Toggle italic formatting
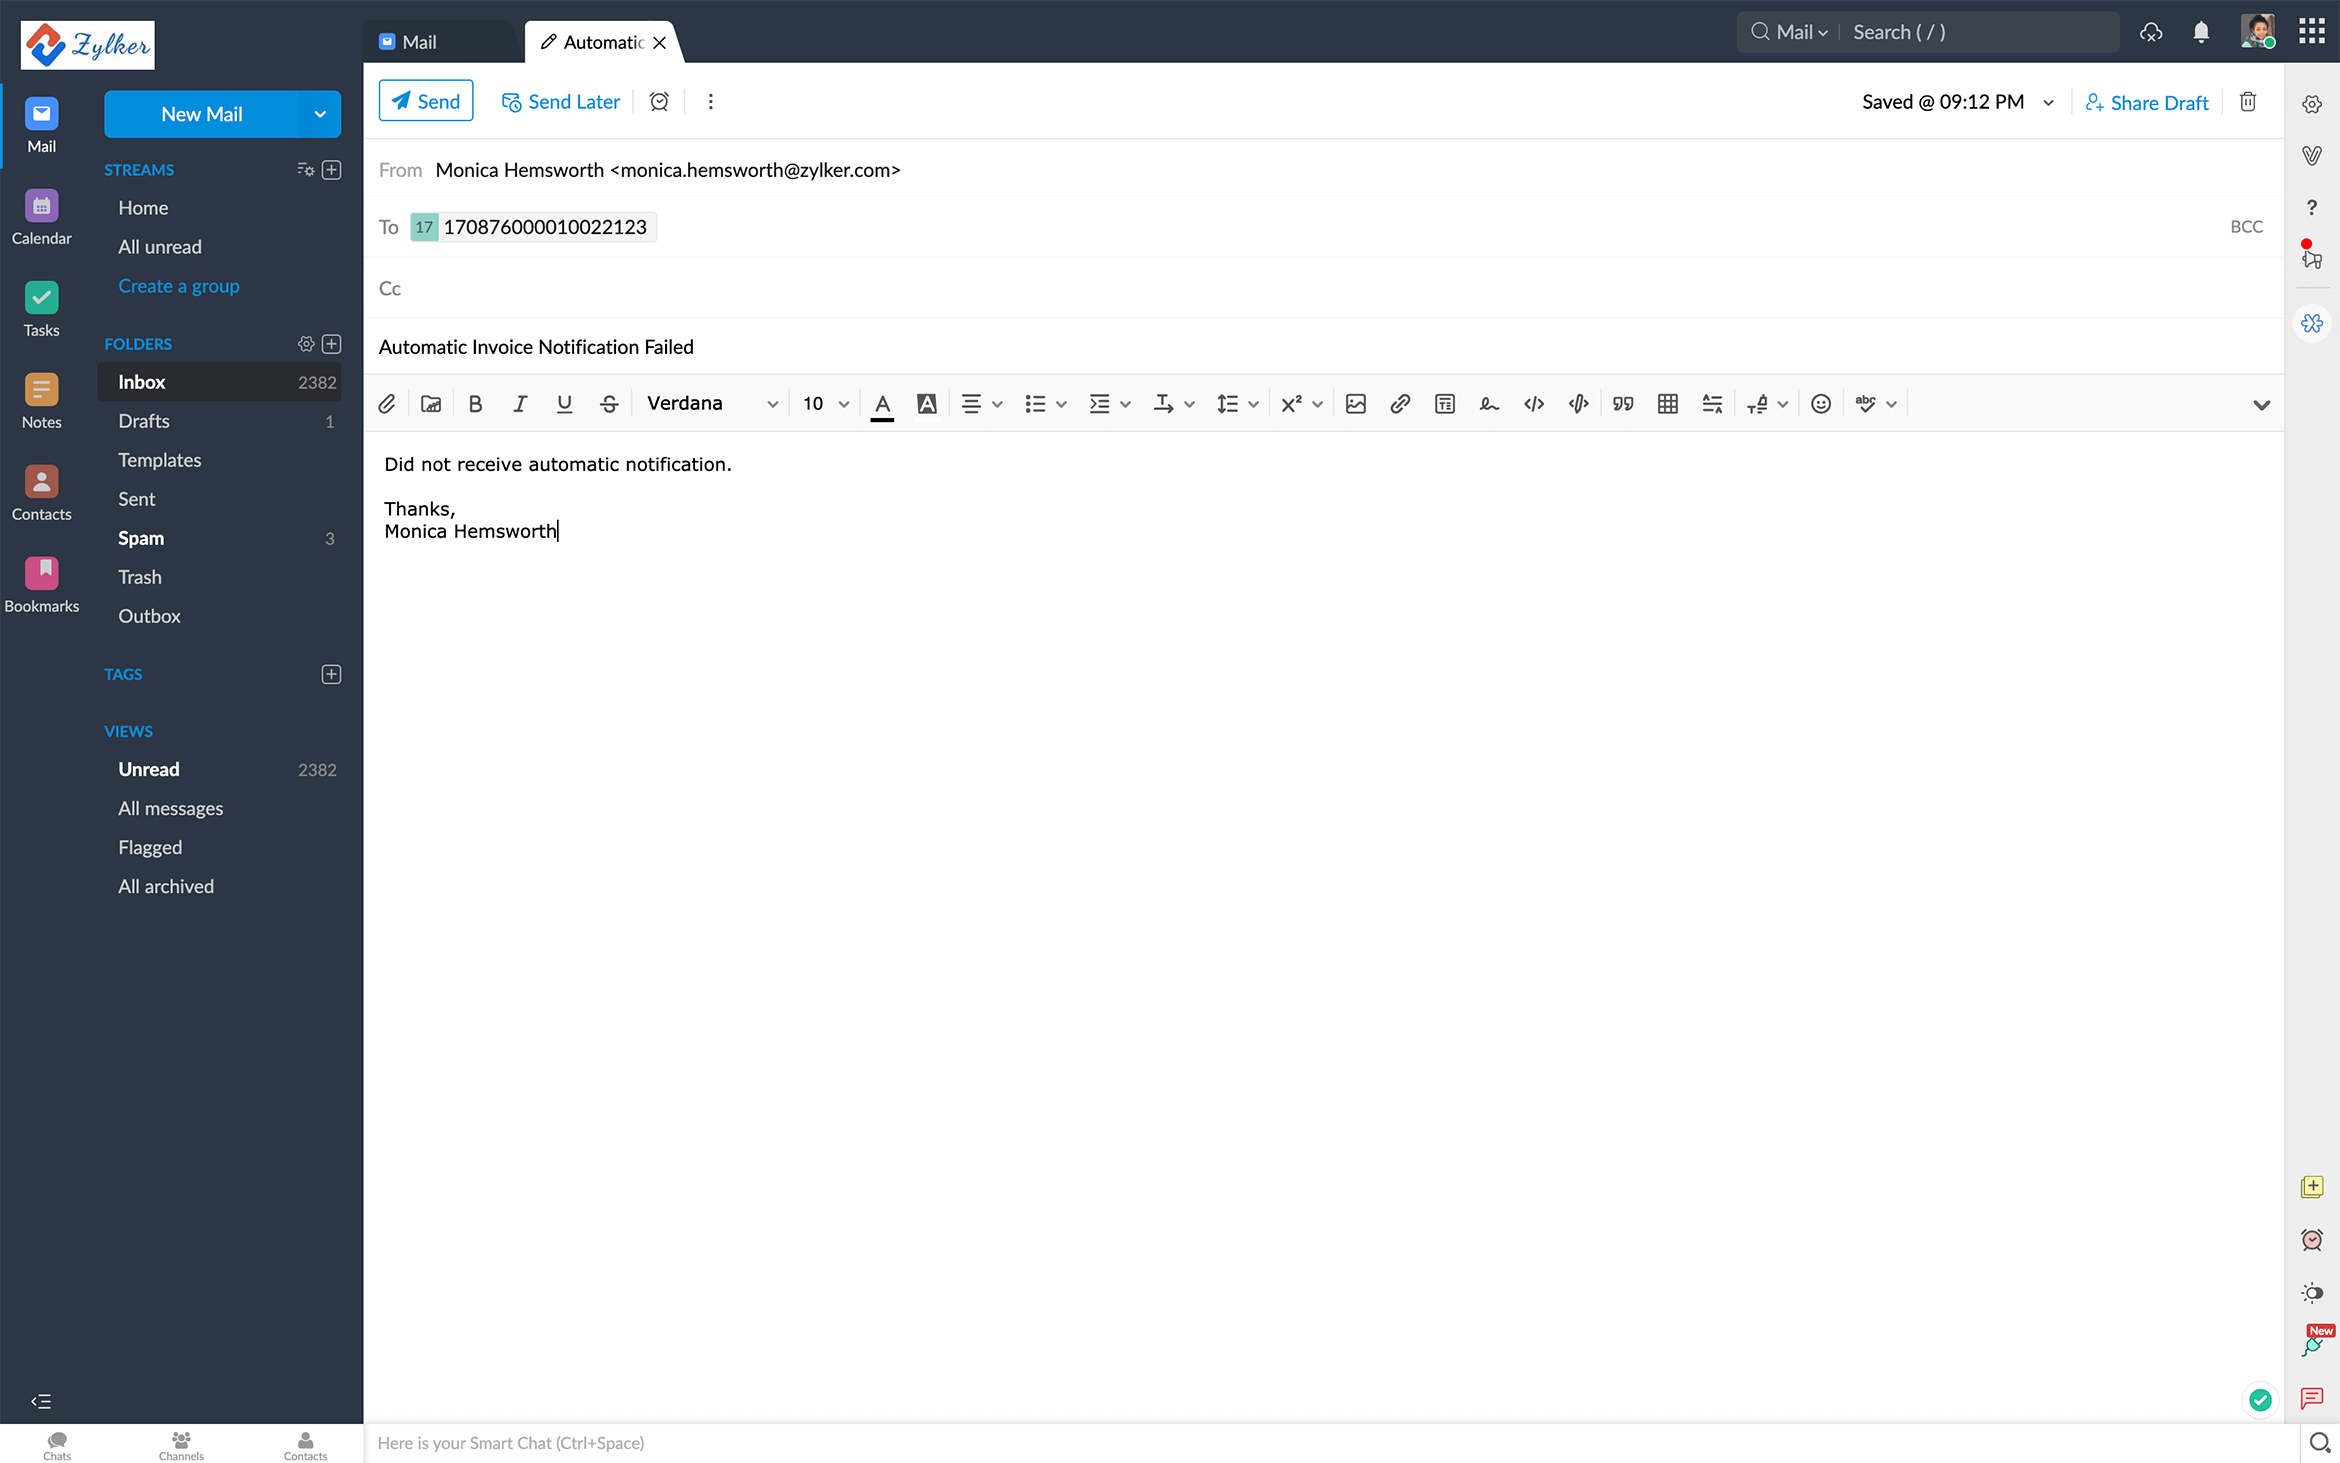The image size is (2340, 1463). tap(520, 404)
